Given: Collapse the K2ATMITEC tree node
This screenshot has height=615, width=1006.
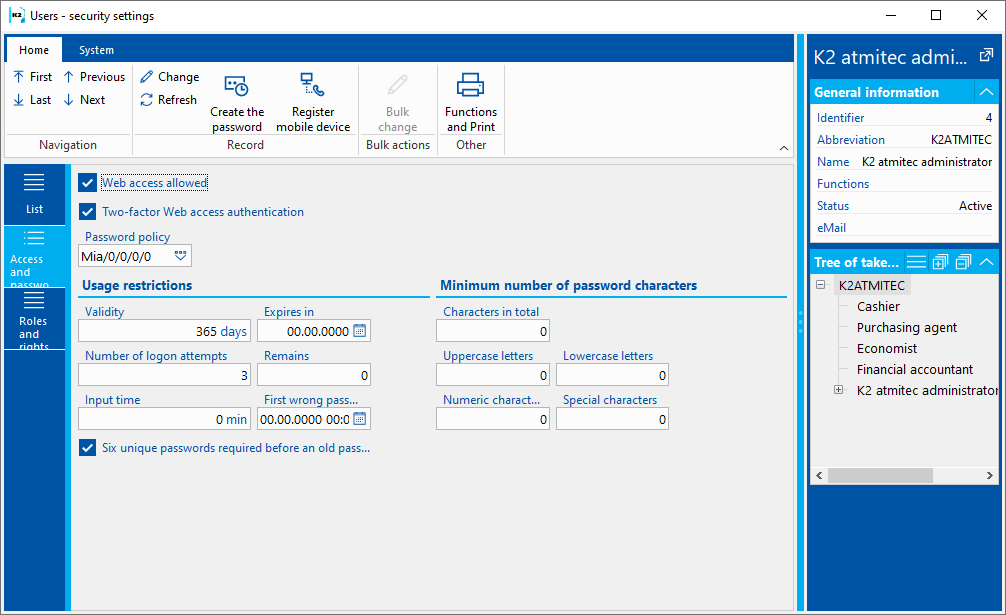Looking at the screenshot, I should (x=821, y=285).
